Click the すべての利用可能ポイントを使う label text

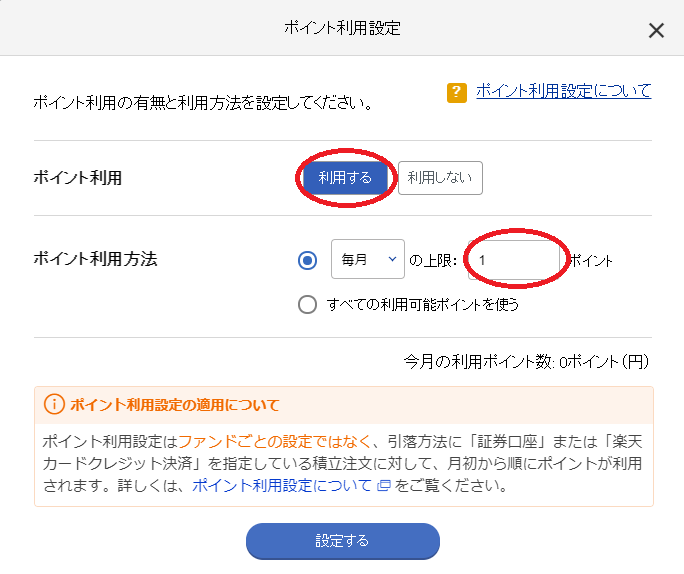coord(423,304)
